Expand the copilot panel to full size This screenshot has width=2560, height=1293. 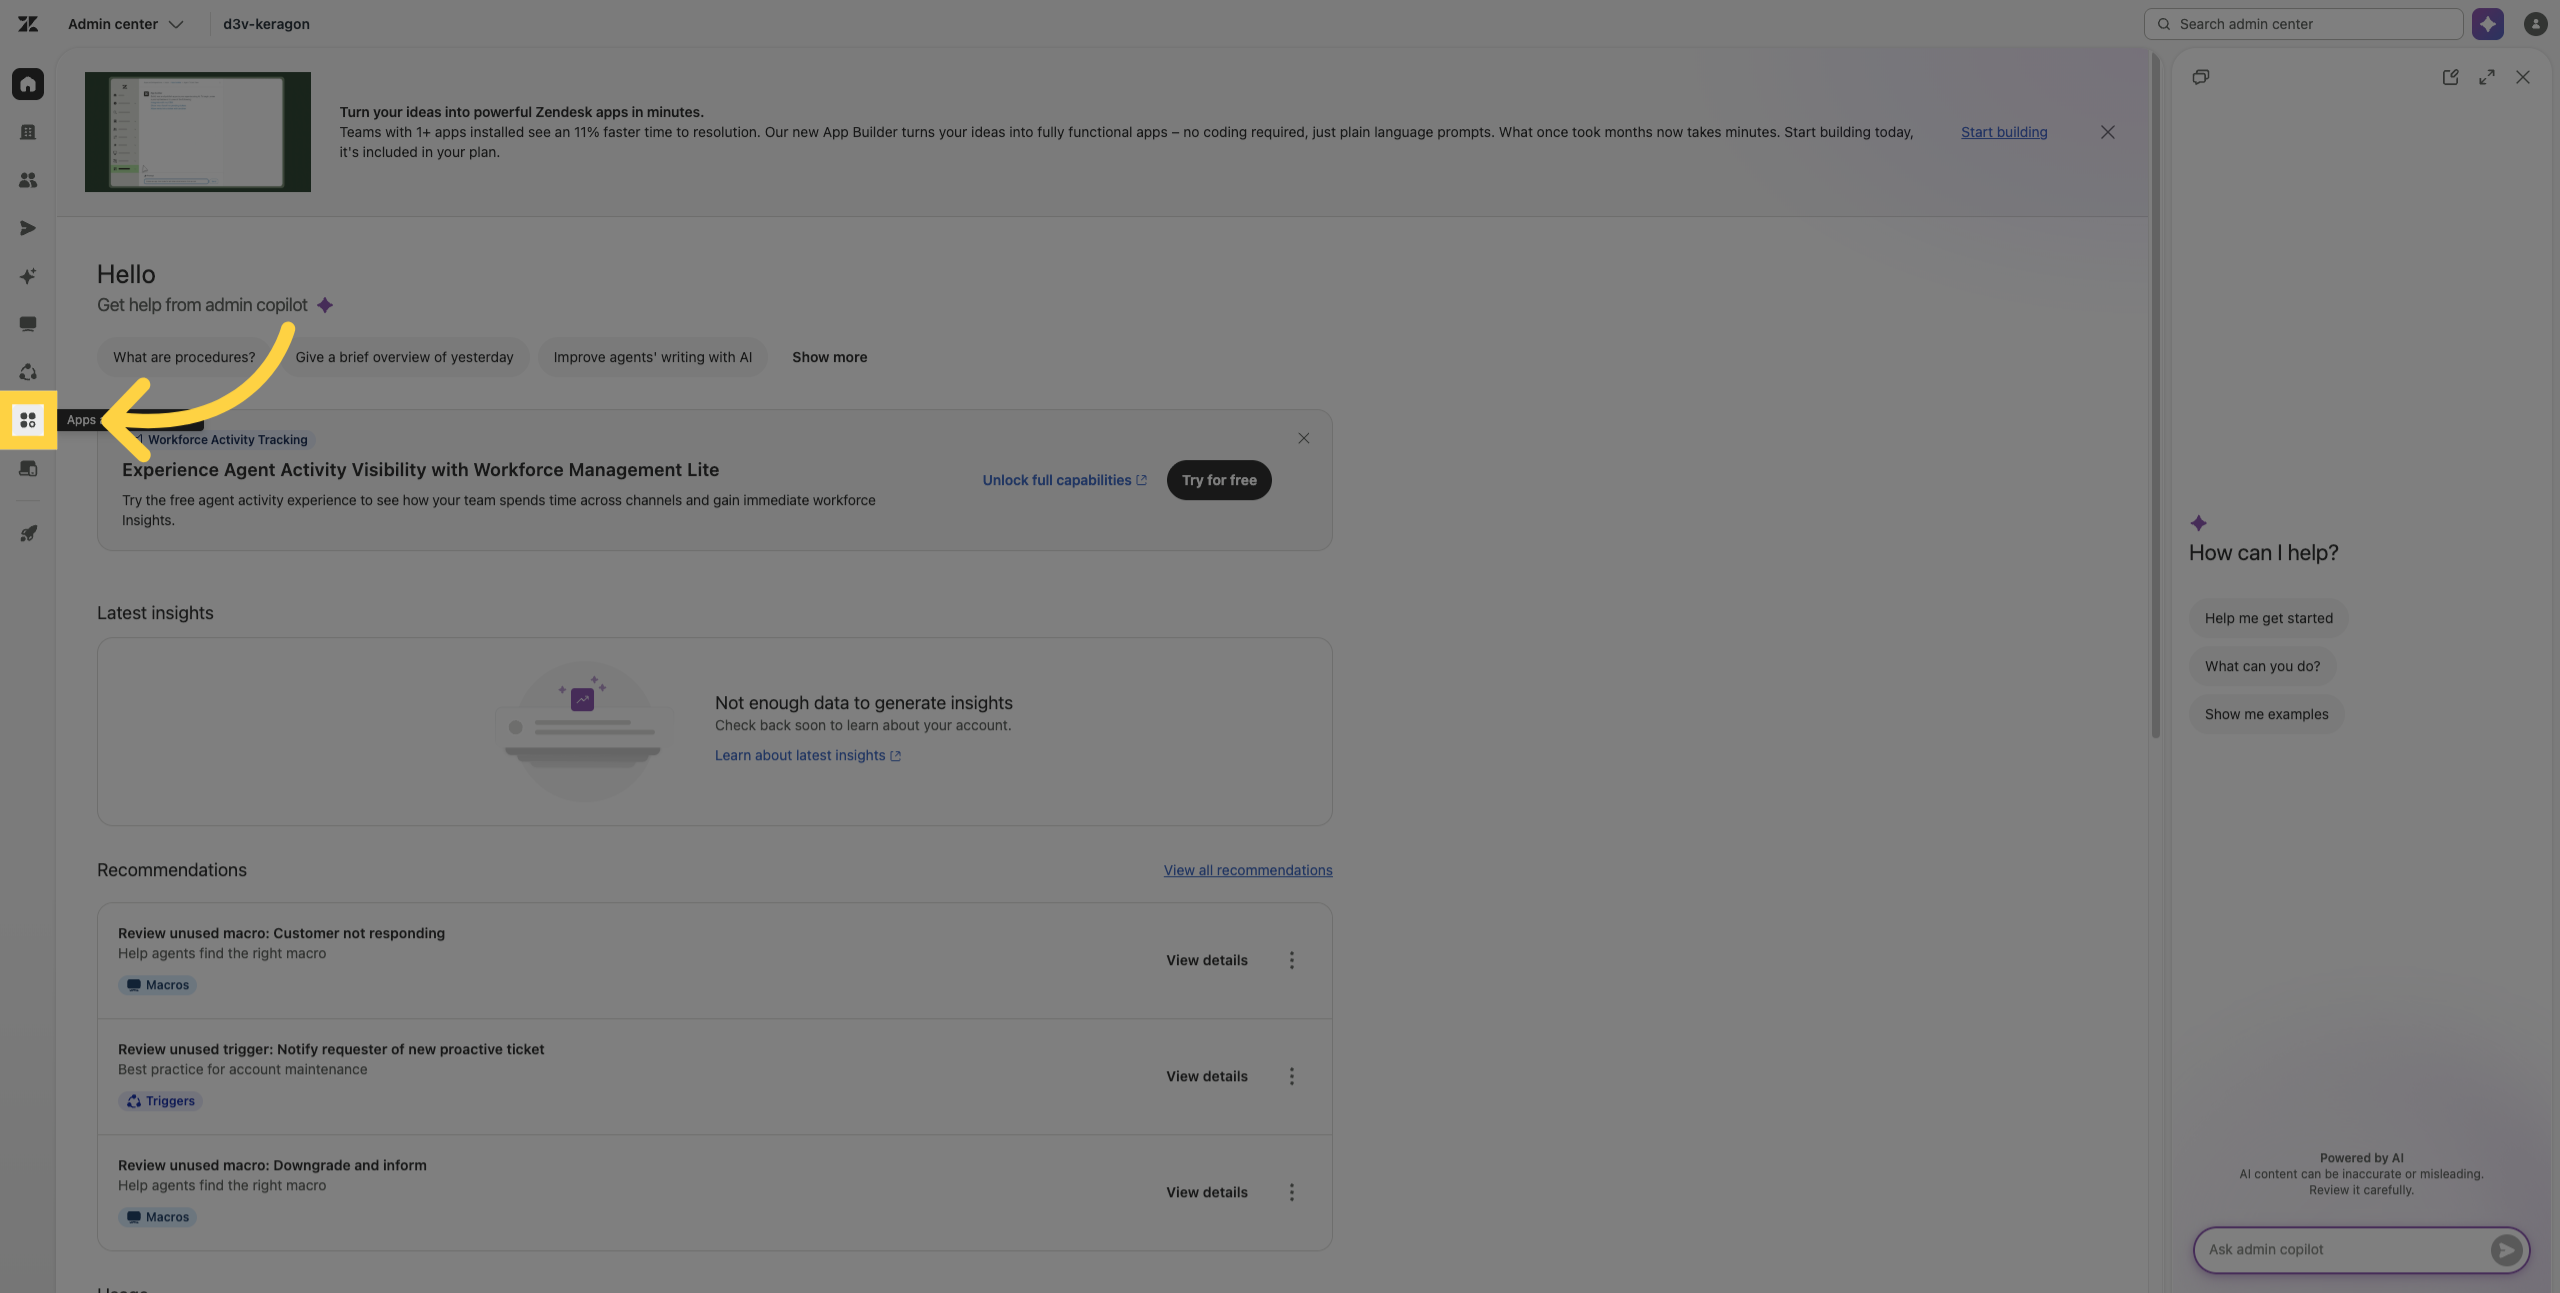pyautogui.click(x=2487, y=77)
